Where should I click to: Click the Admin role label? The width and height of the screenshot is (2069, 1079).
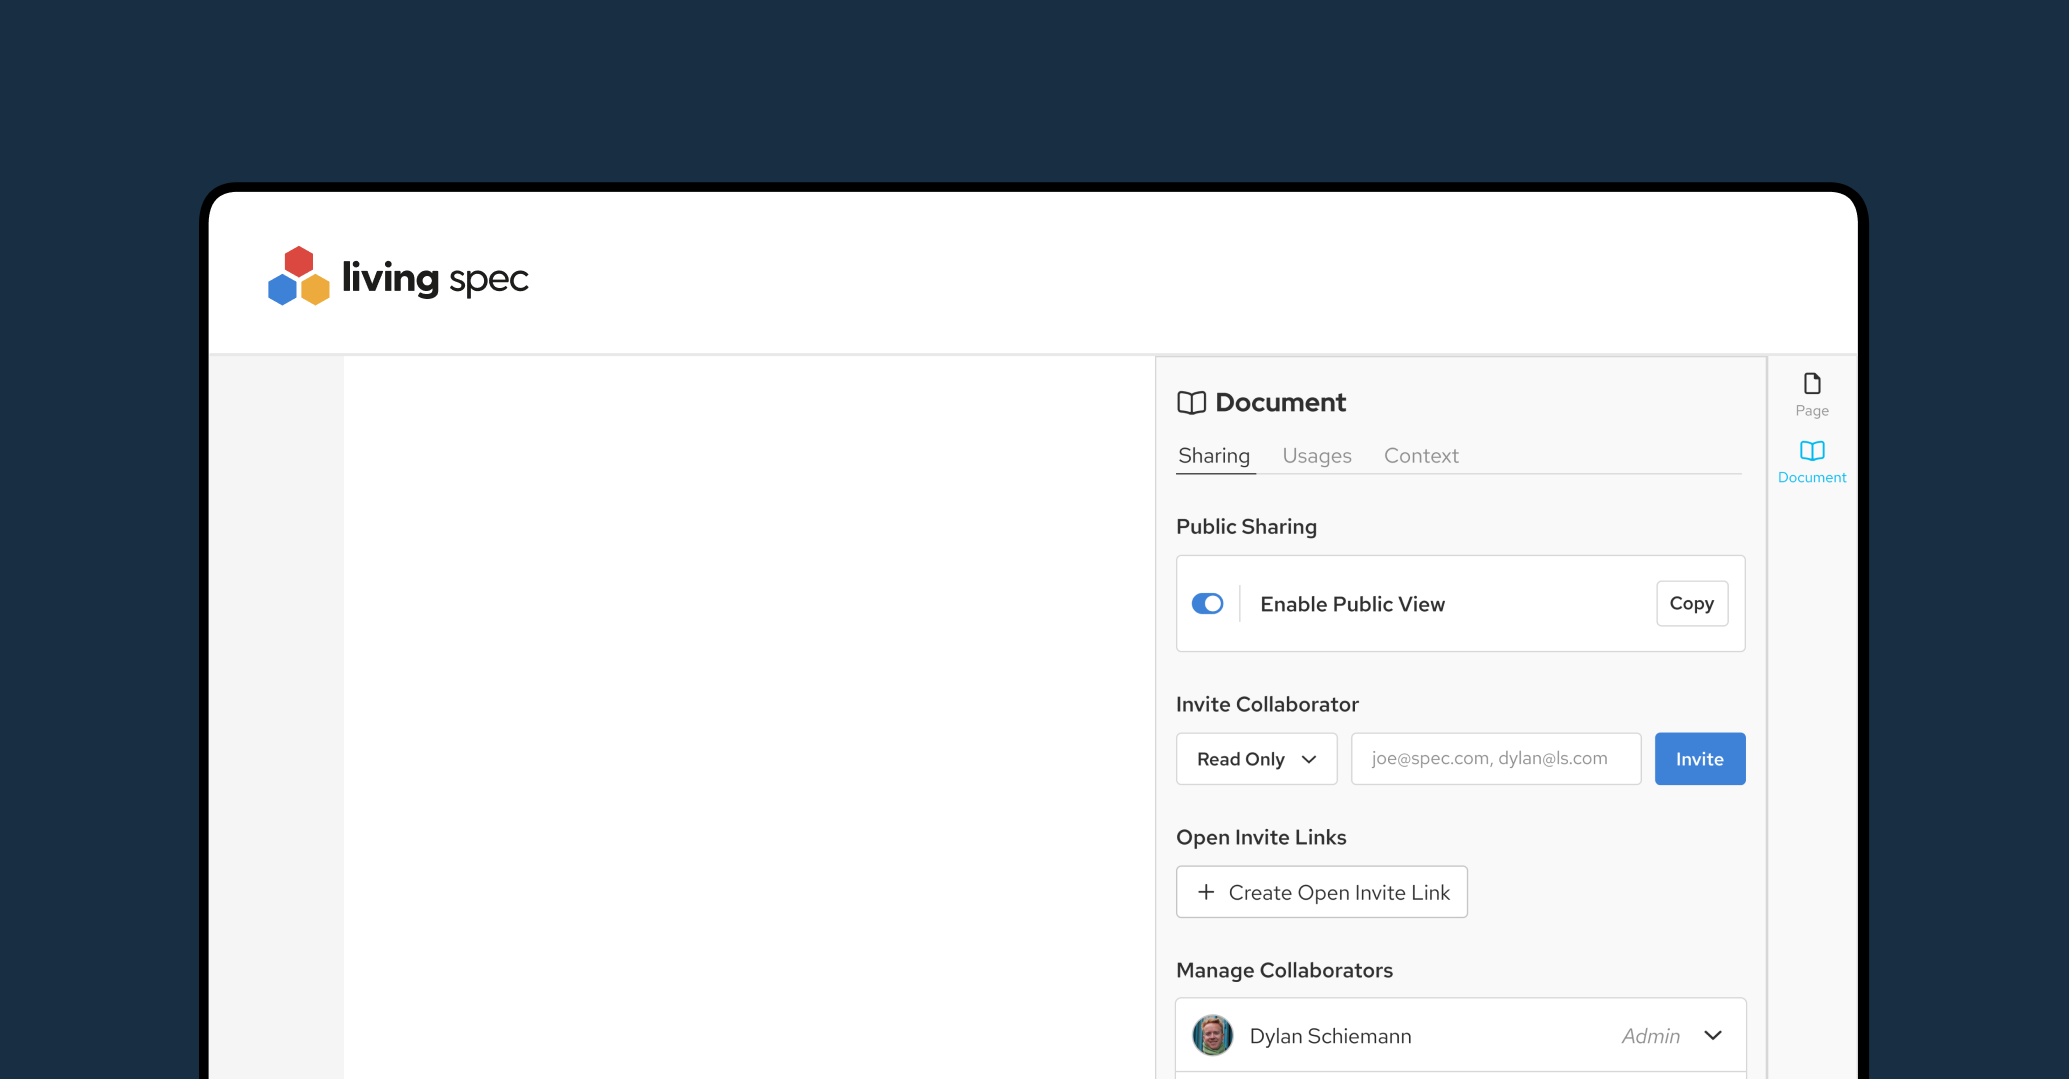pyautogui.click(x=1650, y=1036)
